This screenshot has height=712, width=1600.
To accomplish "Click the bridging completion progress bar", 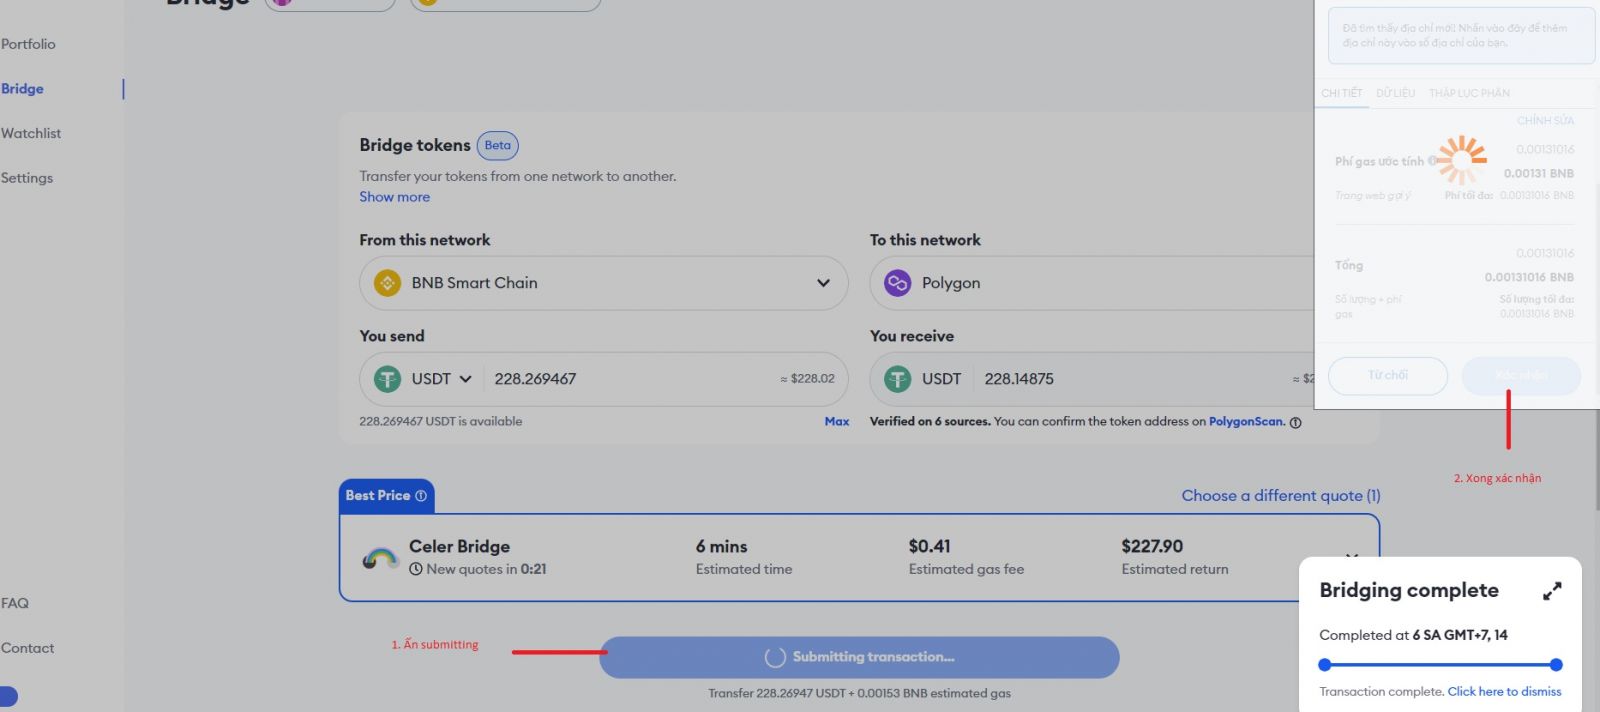I will click(x=1440, y=664).
